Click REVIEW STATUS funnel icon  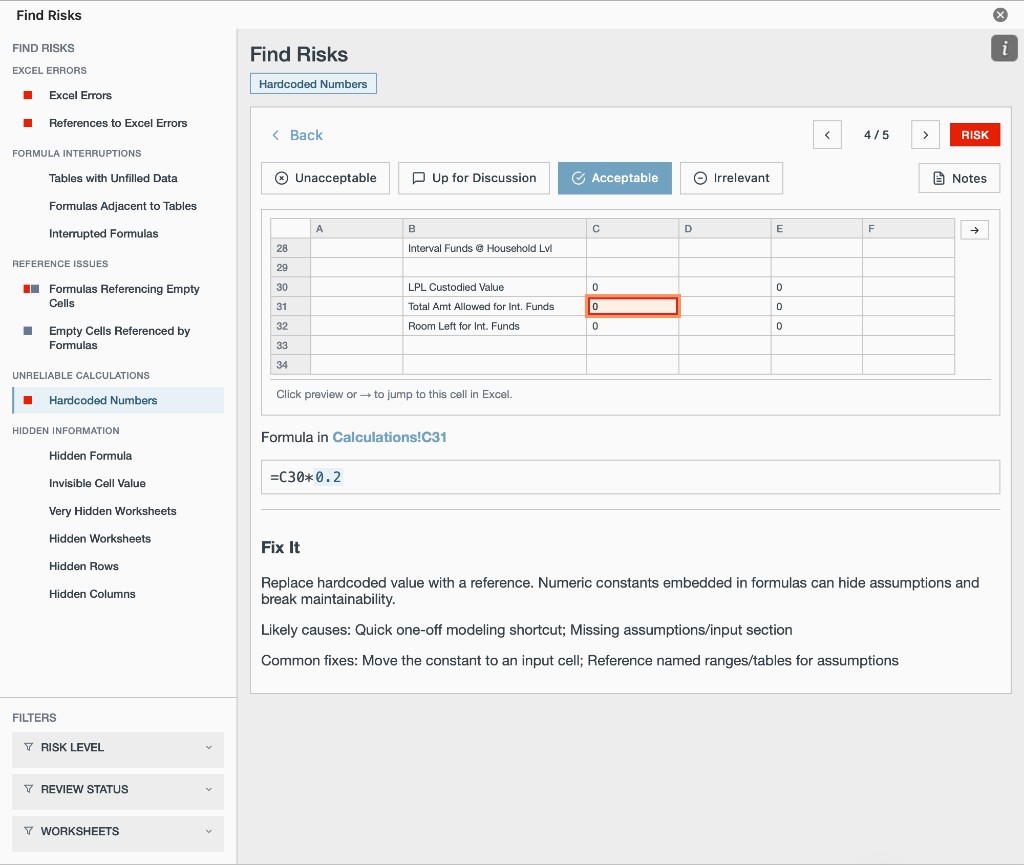pos(29,789)
